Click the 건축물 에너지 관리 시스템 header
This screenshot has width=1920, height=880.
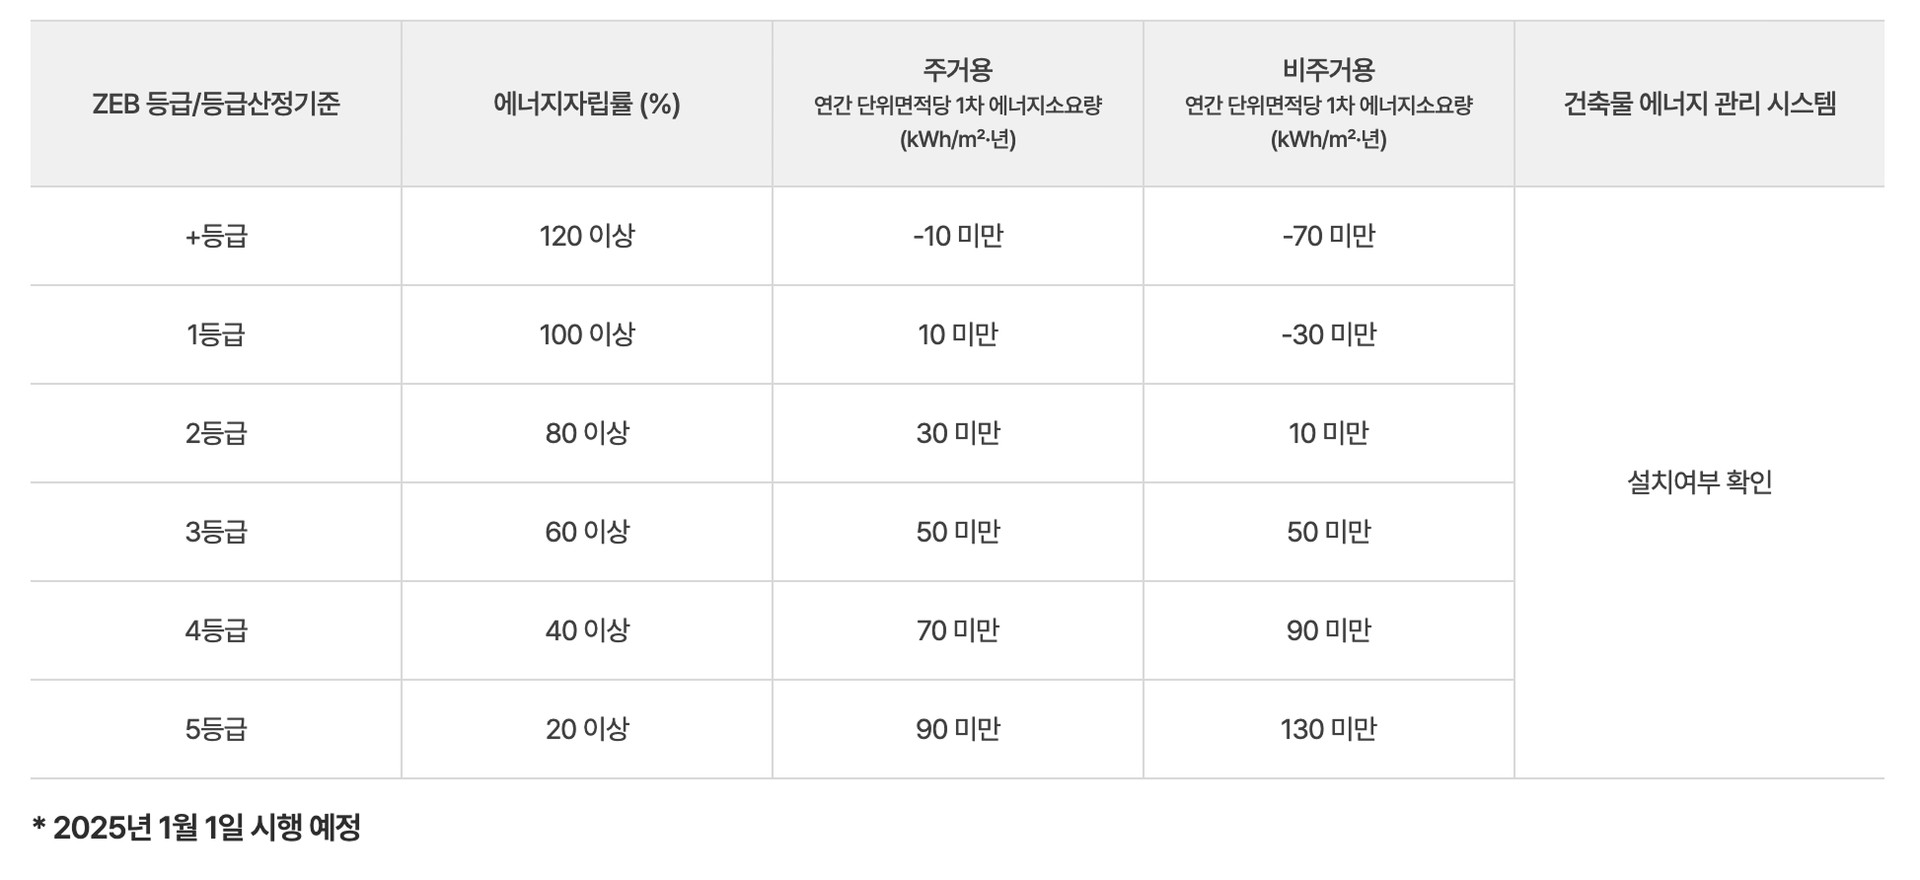[x=1699, y=104]
